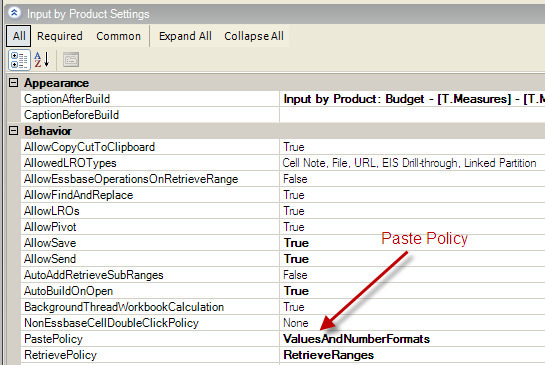Click the Expand All button
This screenshot has height=365, width=545.
(185, 36)
